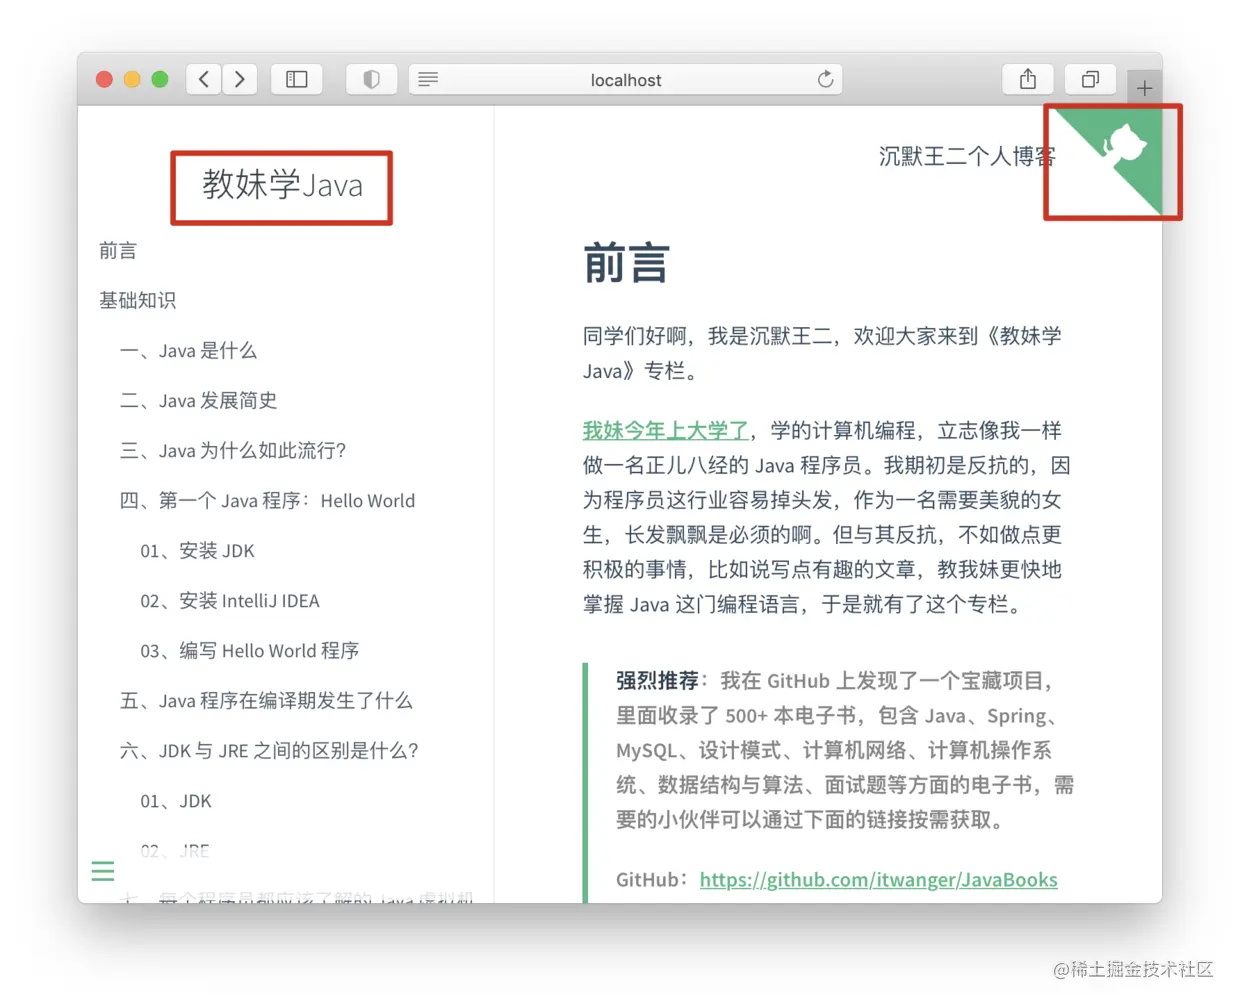
Task: Reload the localhost page
Action: click(x=825, y=79)
